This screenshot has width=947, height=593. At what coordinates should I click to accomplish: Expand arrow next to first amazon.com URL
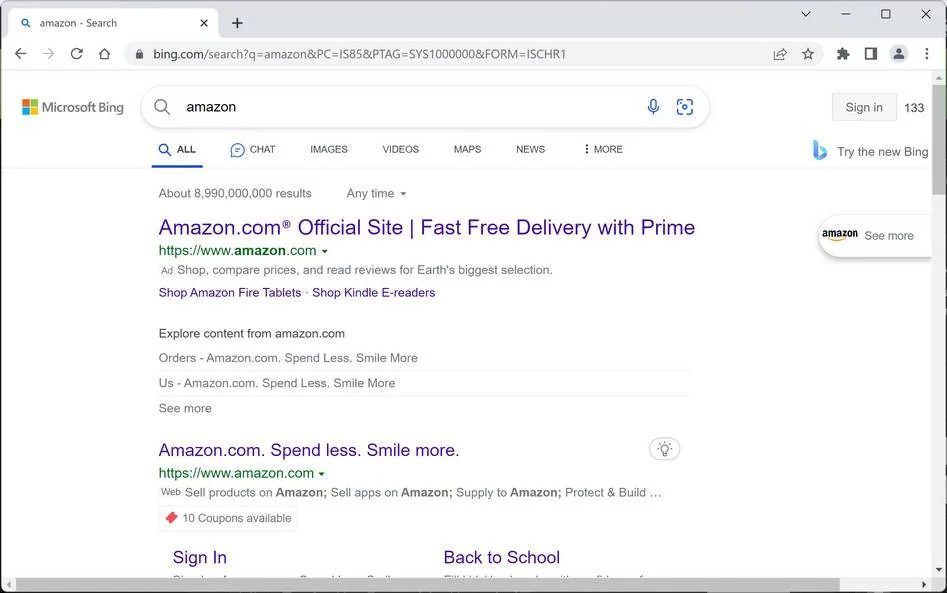(x=325, y=251)
